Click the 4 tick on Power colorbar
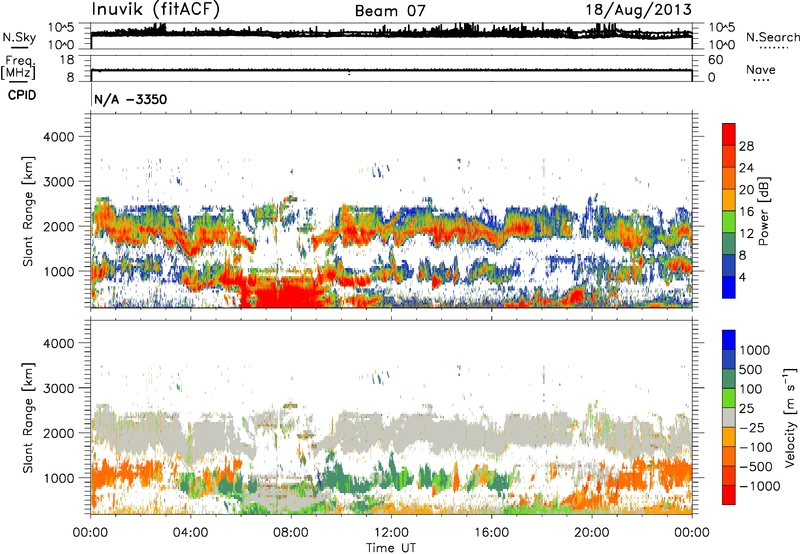 point(742,277)
